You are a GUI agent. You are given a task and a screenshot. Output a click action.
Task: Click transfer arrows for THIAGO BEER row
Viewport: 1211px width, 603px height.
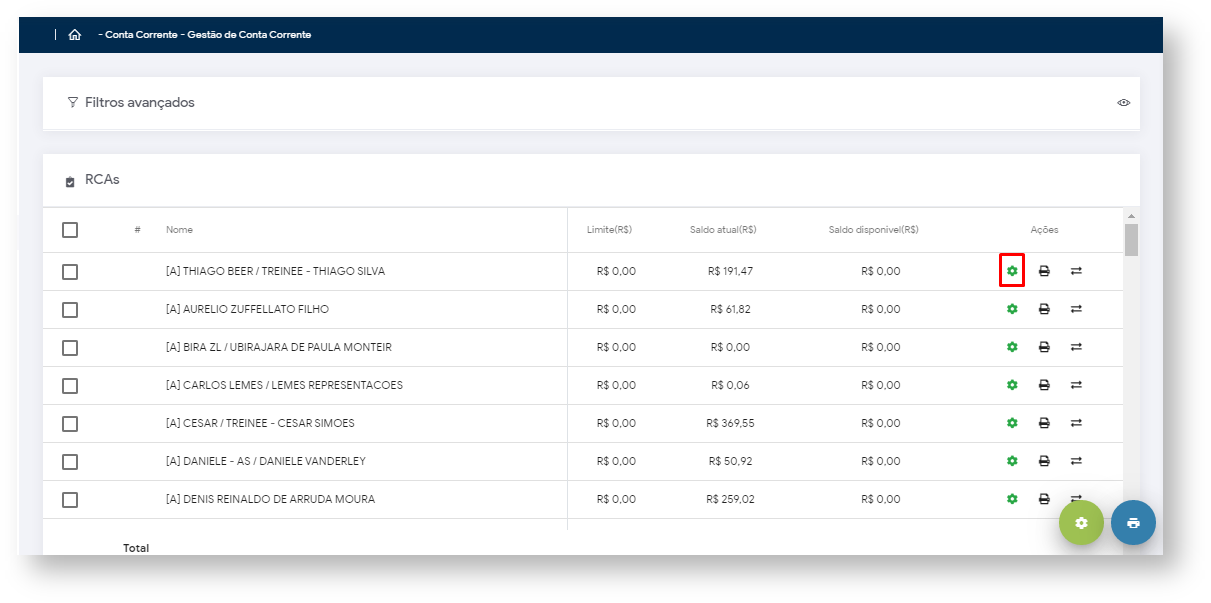[1076, 271]
